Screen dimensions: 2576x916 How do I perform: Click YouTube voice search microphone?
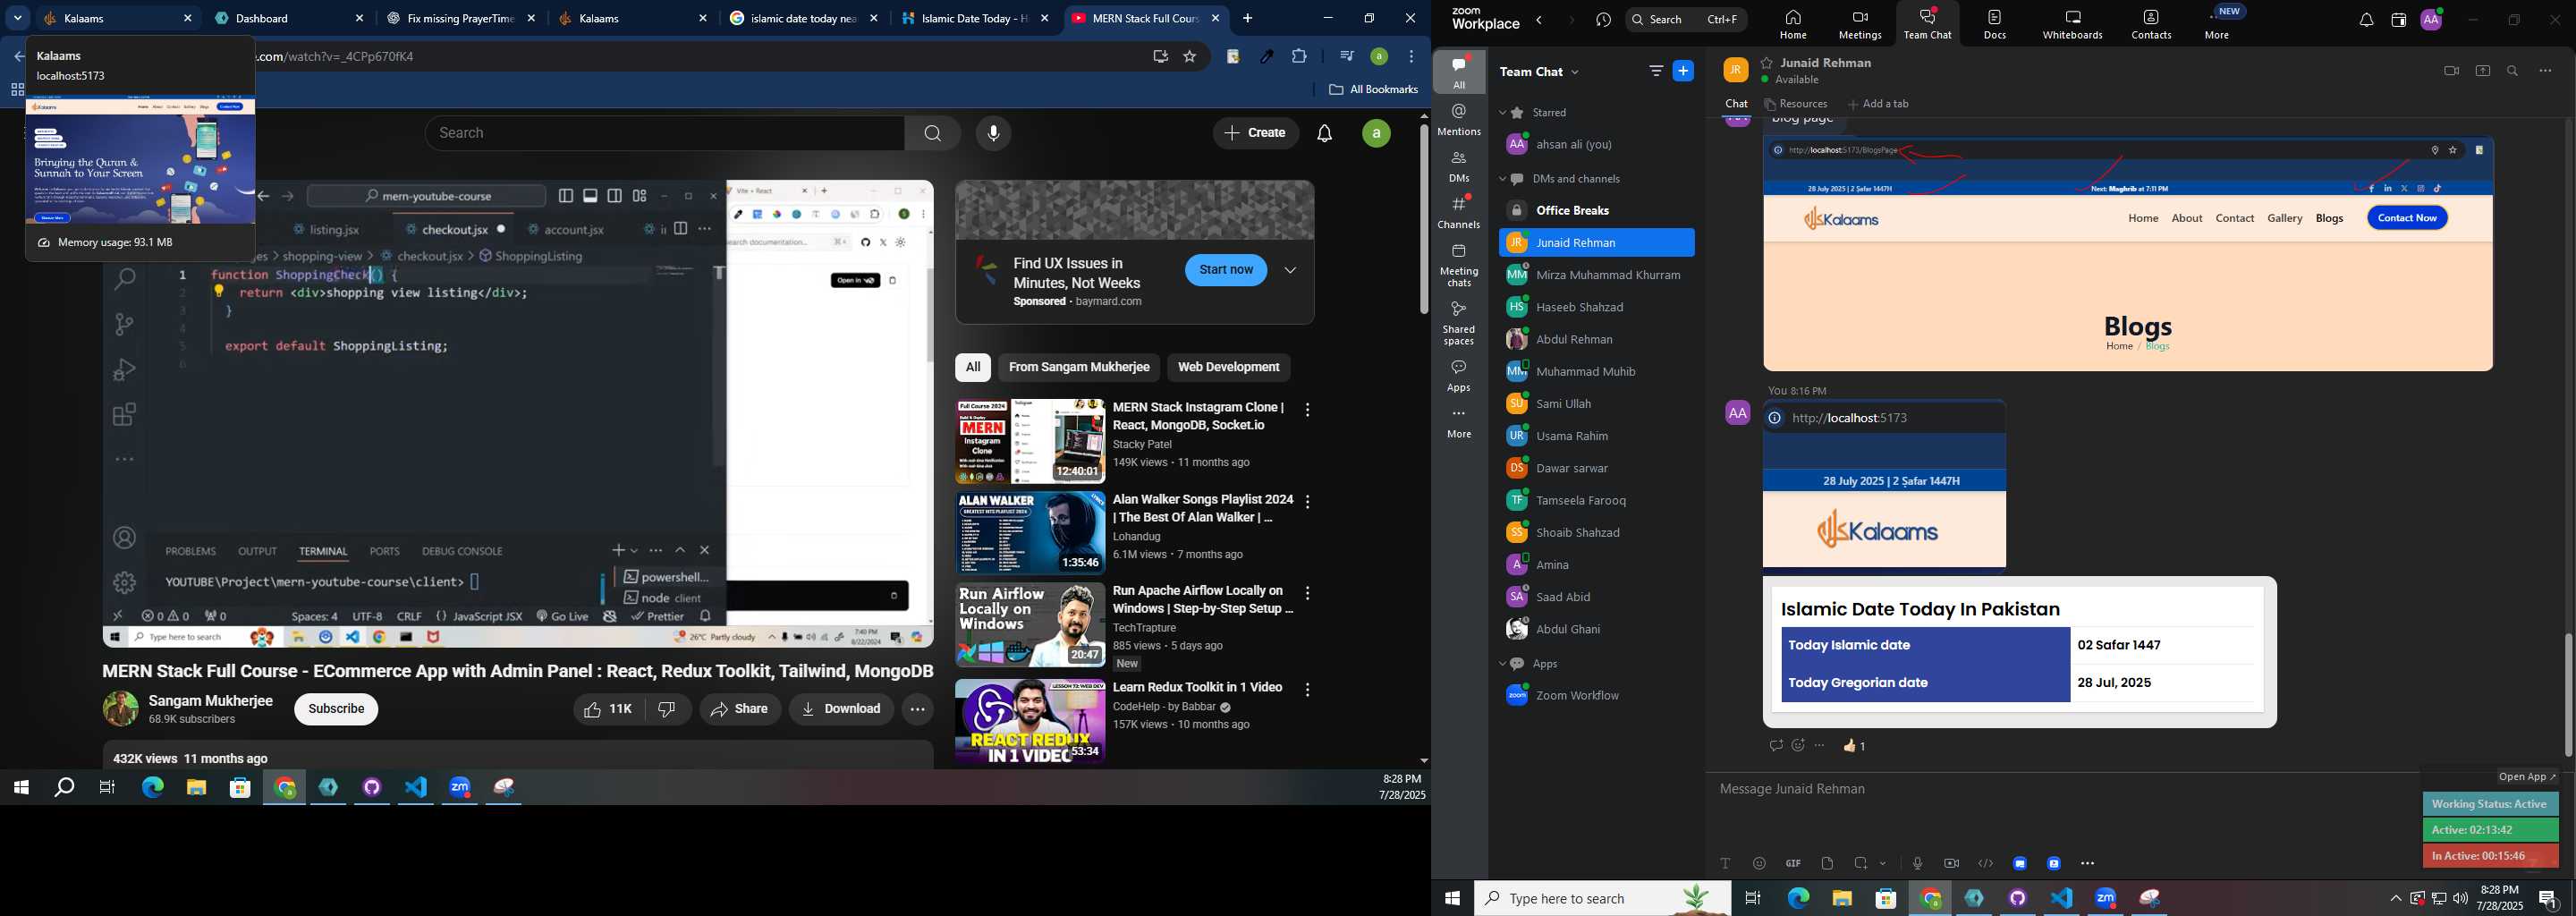pos(993,133)
